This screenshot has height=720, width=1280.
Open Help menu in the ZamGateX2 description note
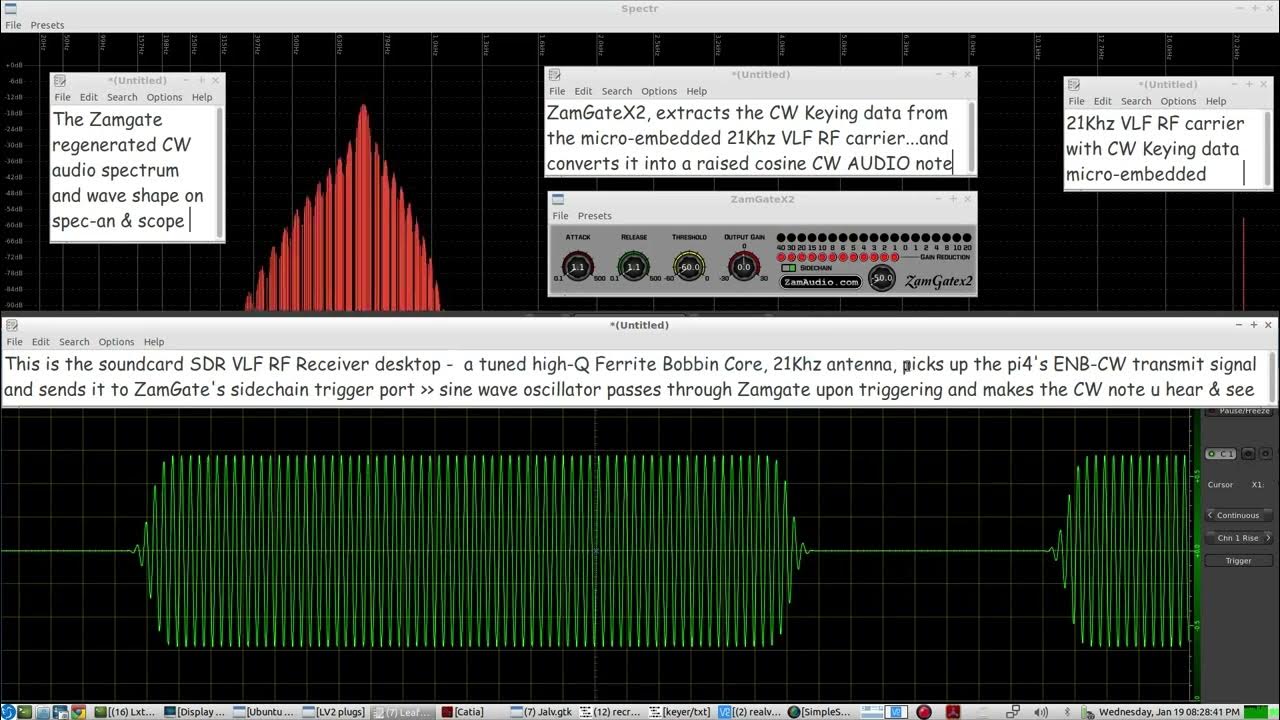(x=697, y=91)
